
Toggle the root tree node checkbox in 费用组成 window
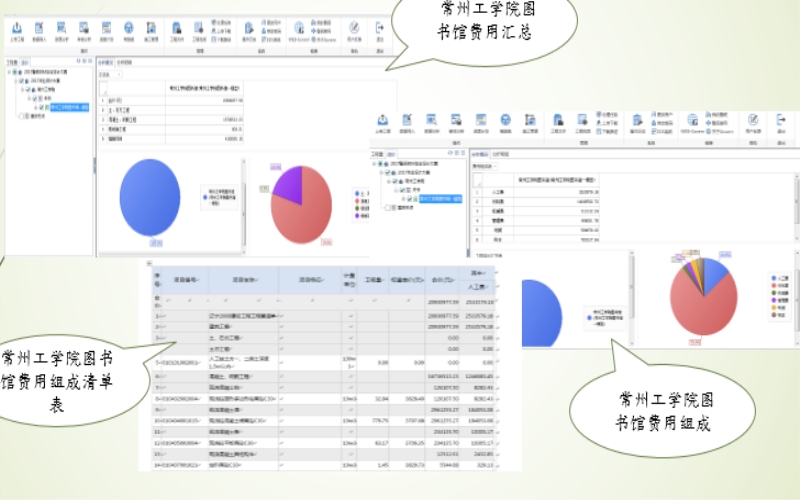click(x=380, y=164)
